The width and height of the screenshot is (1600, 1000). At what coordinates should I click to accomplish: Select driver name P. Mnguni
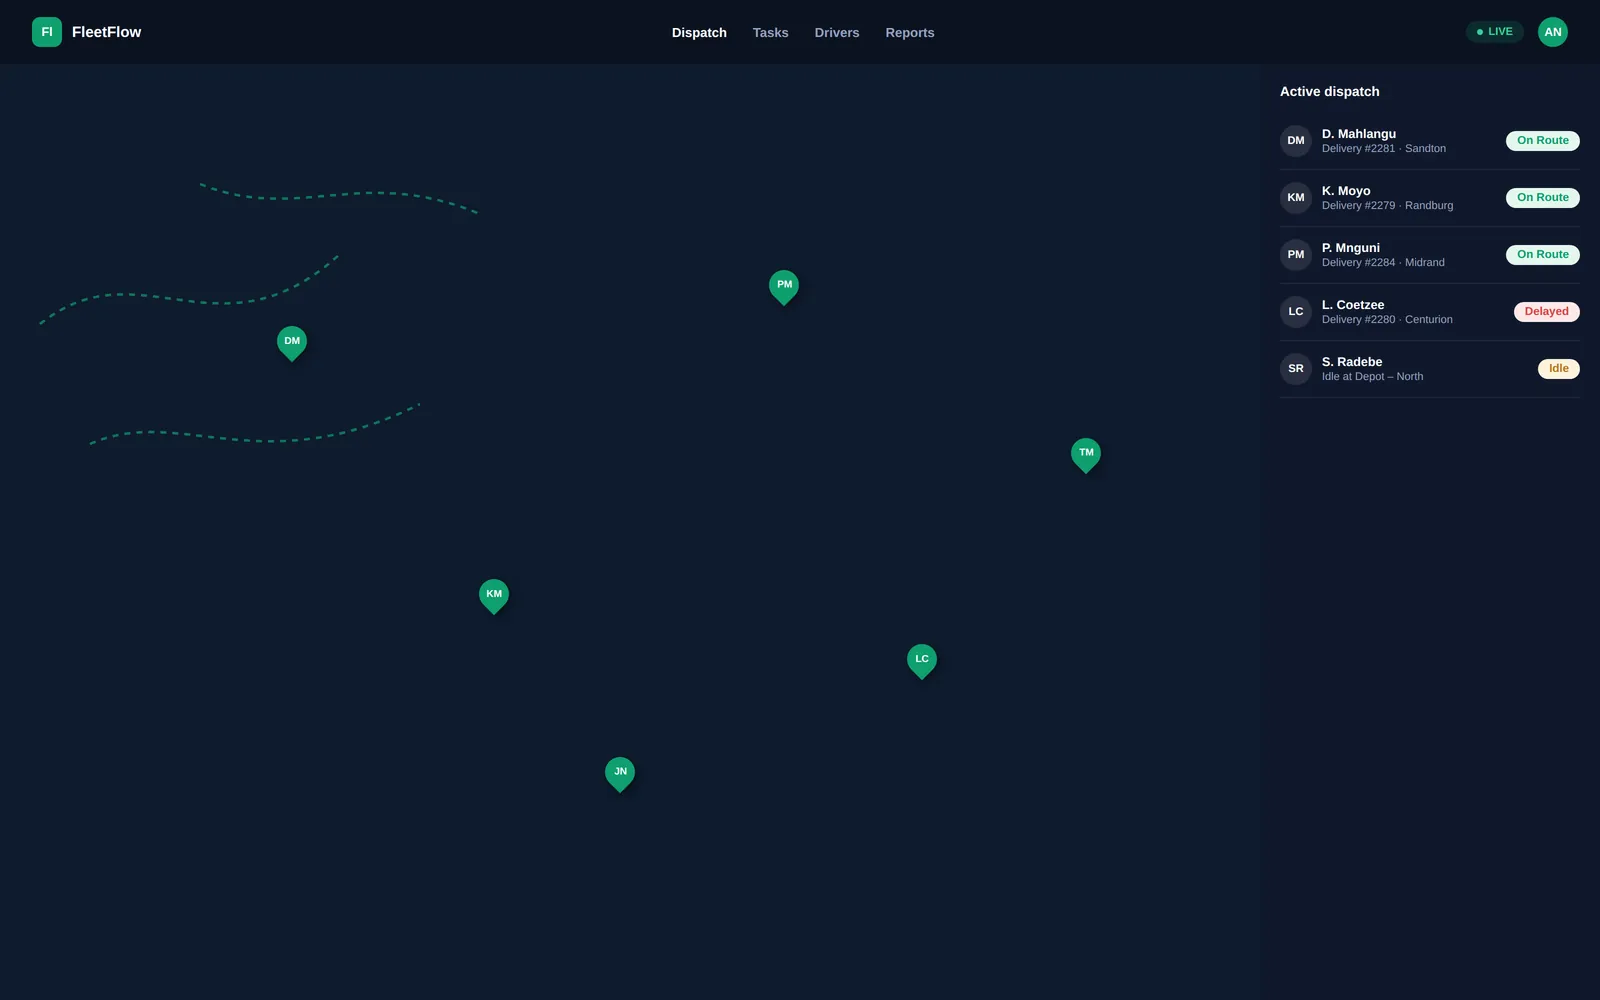1351,248
